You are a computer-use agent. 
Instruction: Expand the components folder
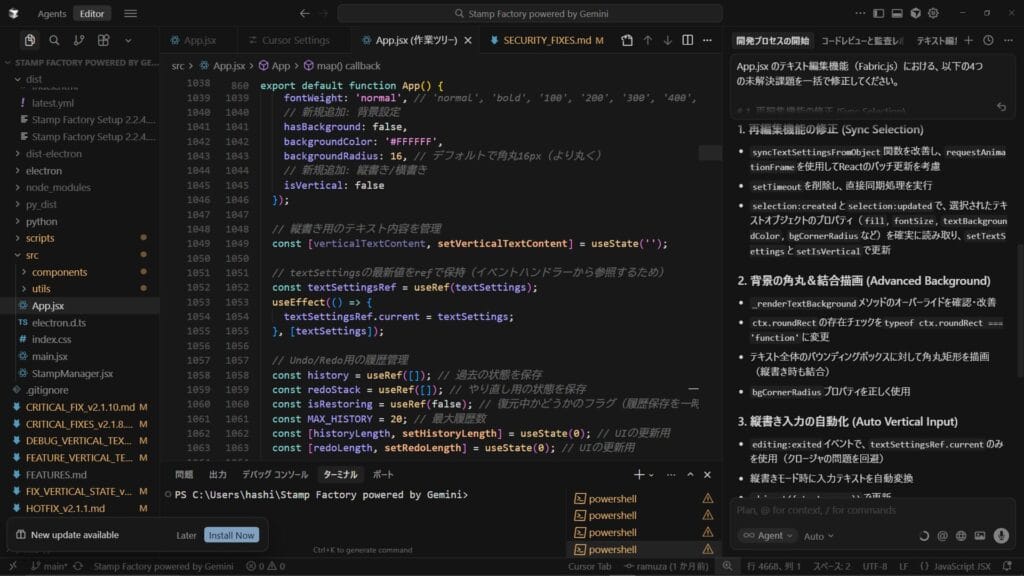click(58, 272)
